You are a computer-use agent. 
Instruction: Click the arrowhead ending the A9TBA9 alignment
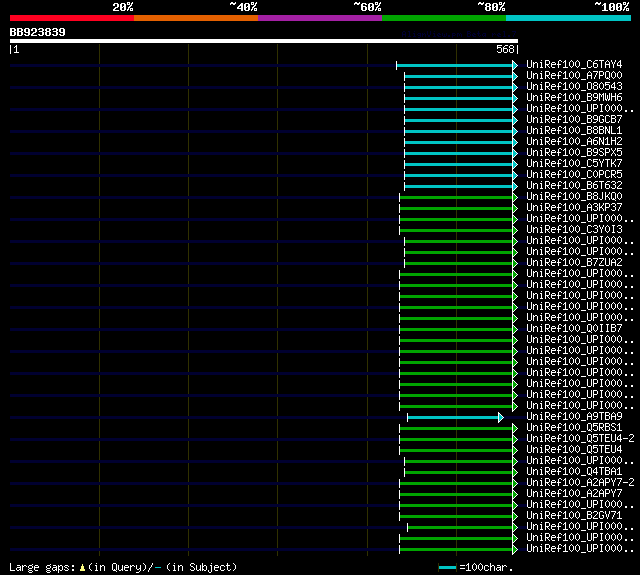(501, 417)
